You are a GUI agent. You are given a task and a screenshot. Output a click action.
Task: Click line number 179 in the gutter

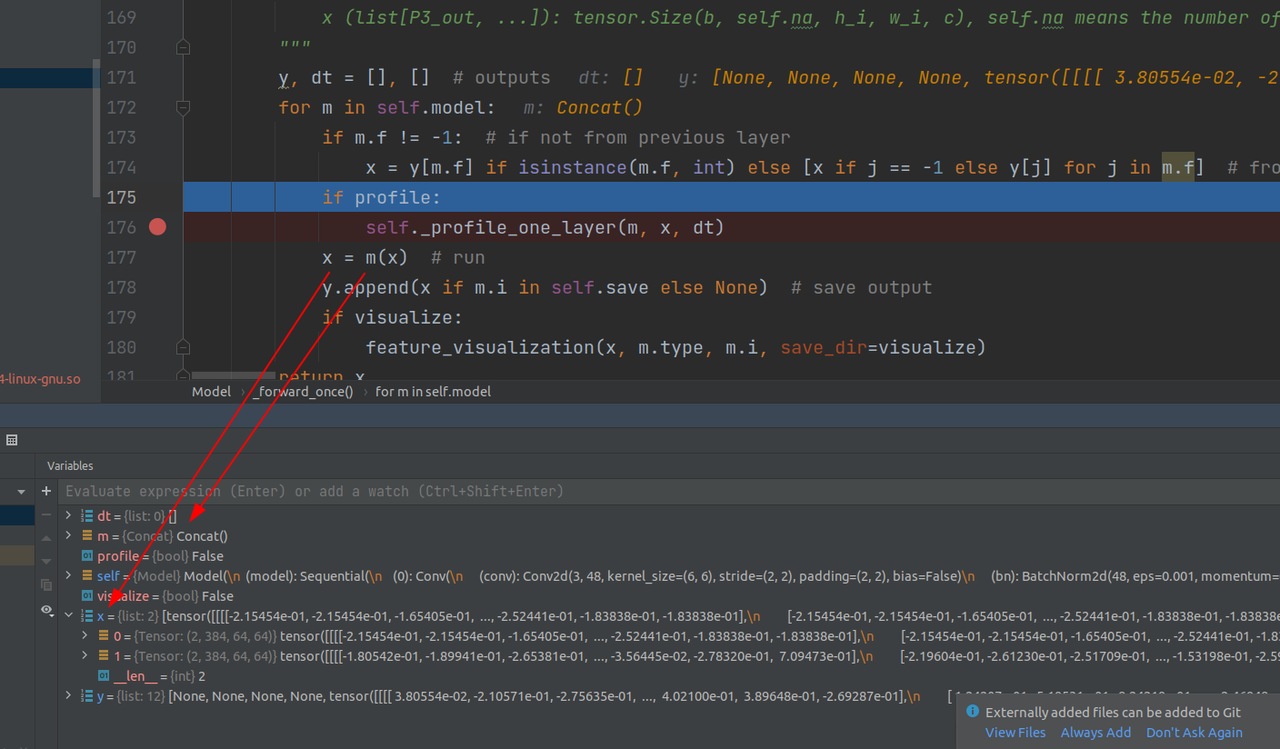click(121, 317)
